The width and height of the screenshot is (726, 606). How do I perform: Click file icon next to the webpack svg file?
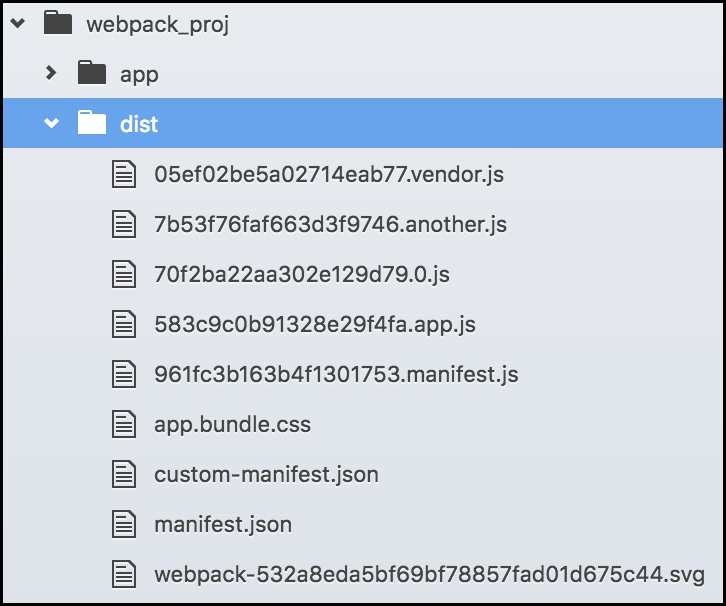(x=124, y=574)
